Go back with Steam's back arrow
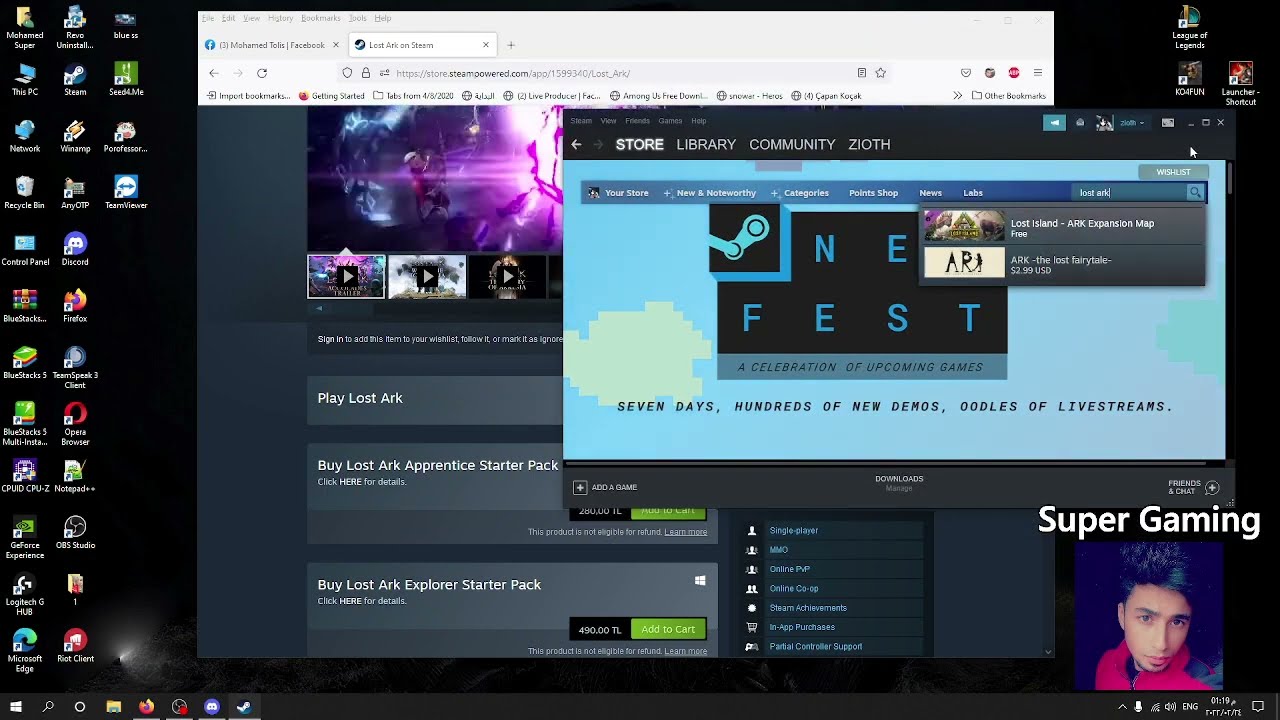 (576, 145)
